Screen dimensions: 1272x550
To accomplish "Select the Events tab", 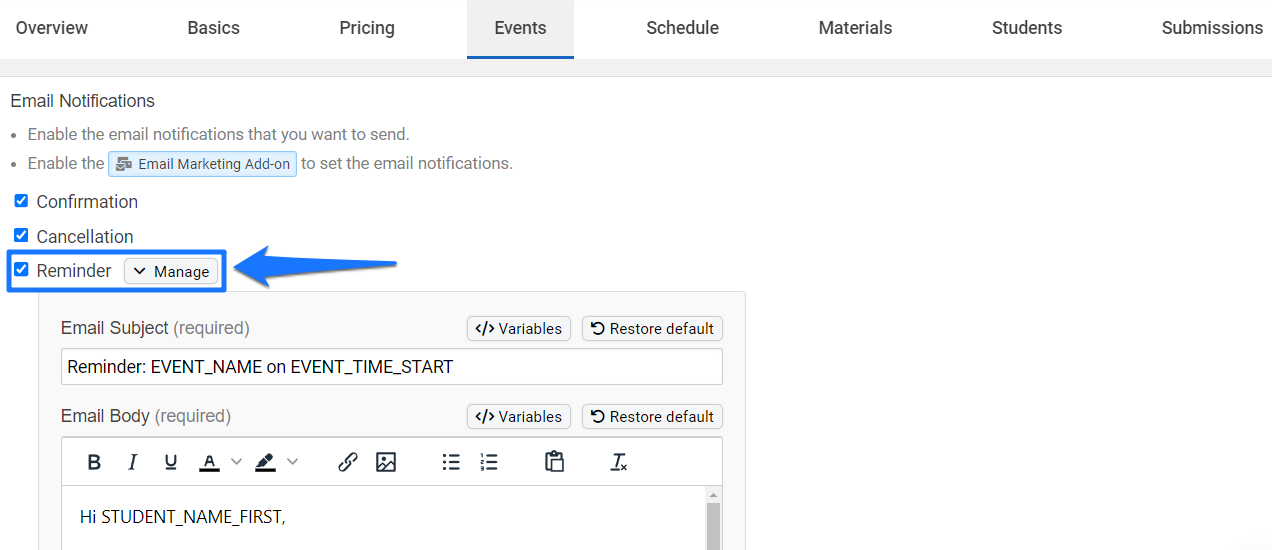I will coord(520,28).
